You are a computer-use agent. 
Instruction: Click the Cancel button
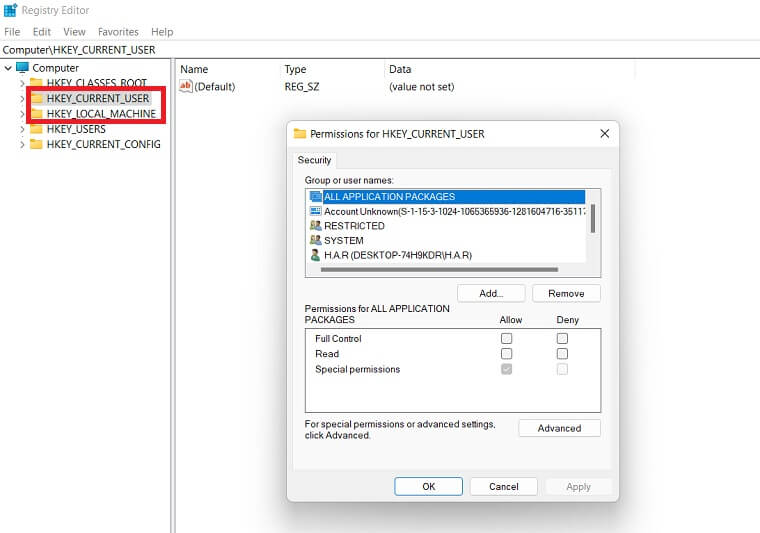click(504, 486)
